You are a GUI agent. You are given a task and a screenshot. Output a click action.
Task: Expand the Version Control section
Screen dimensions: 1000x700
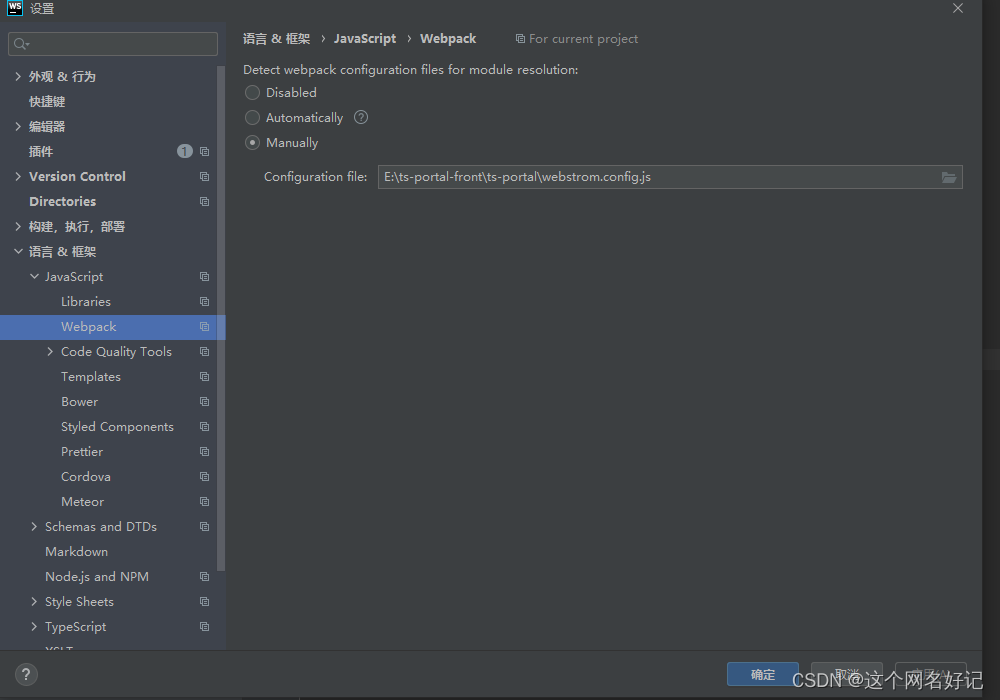point(18,177)
